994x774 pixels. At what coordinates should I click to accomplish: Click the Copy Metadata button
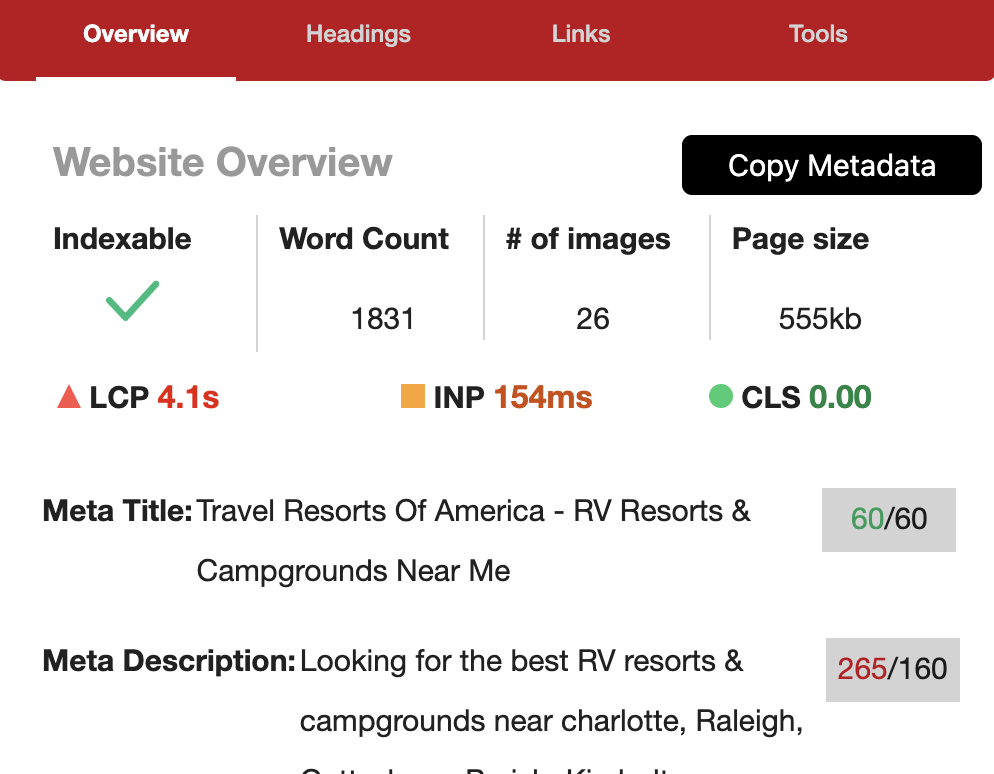click(832, 165)
